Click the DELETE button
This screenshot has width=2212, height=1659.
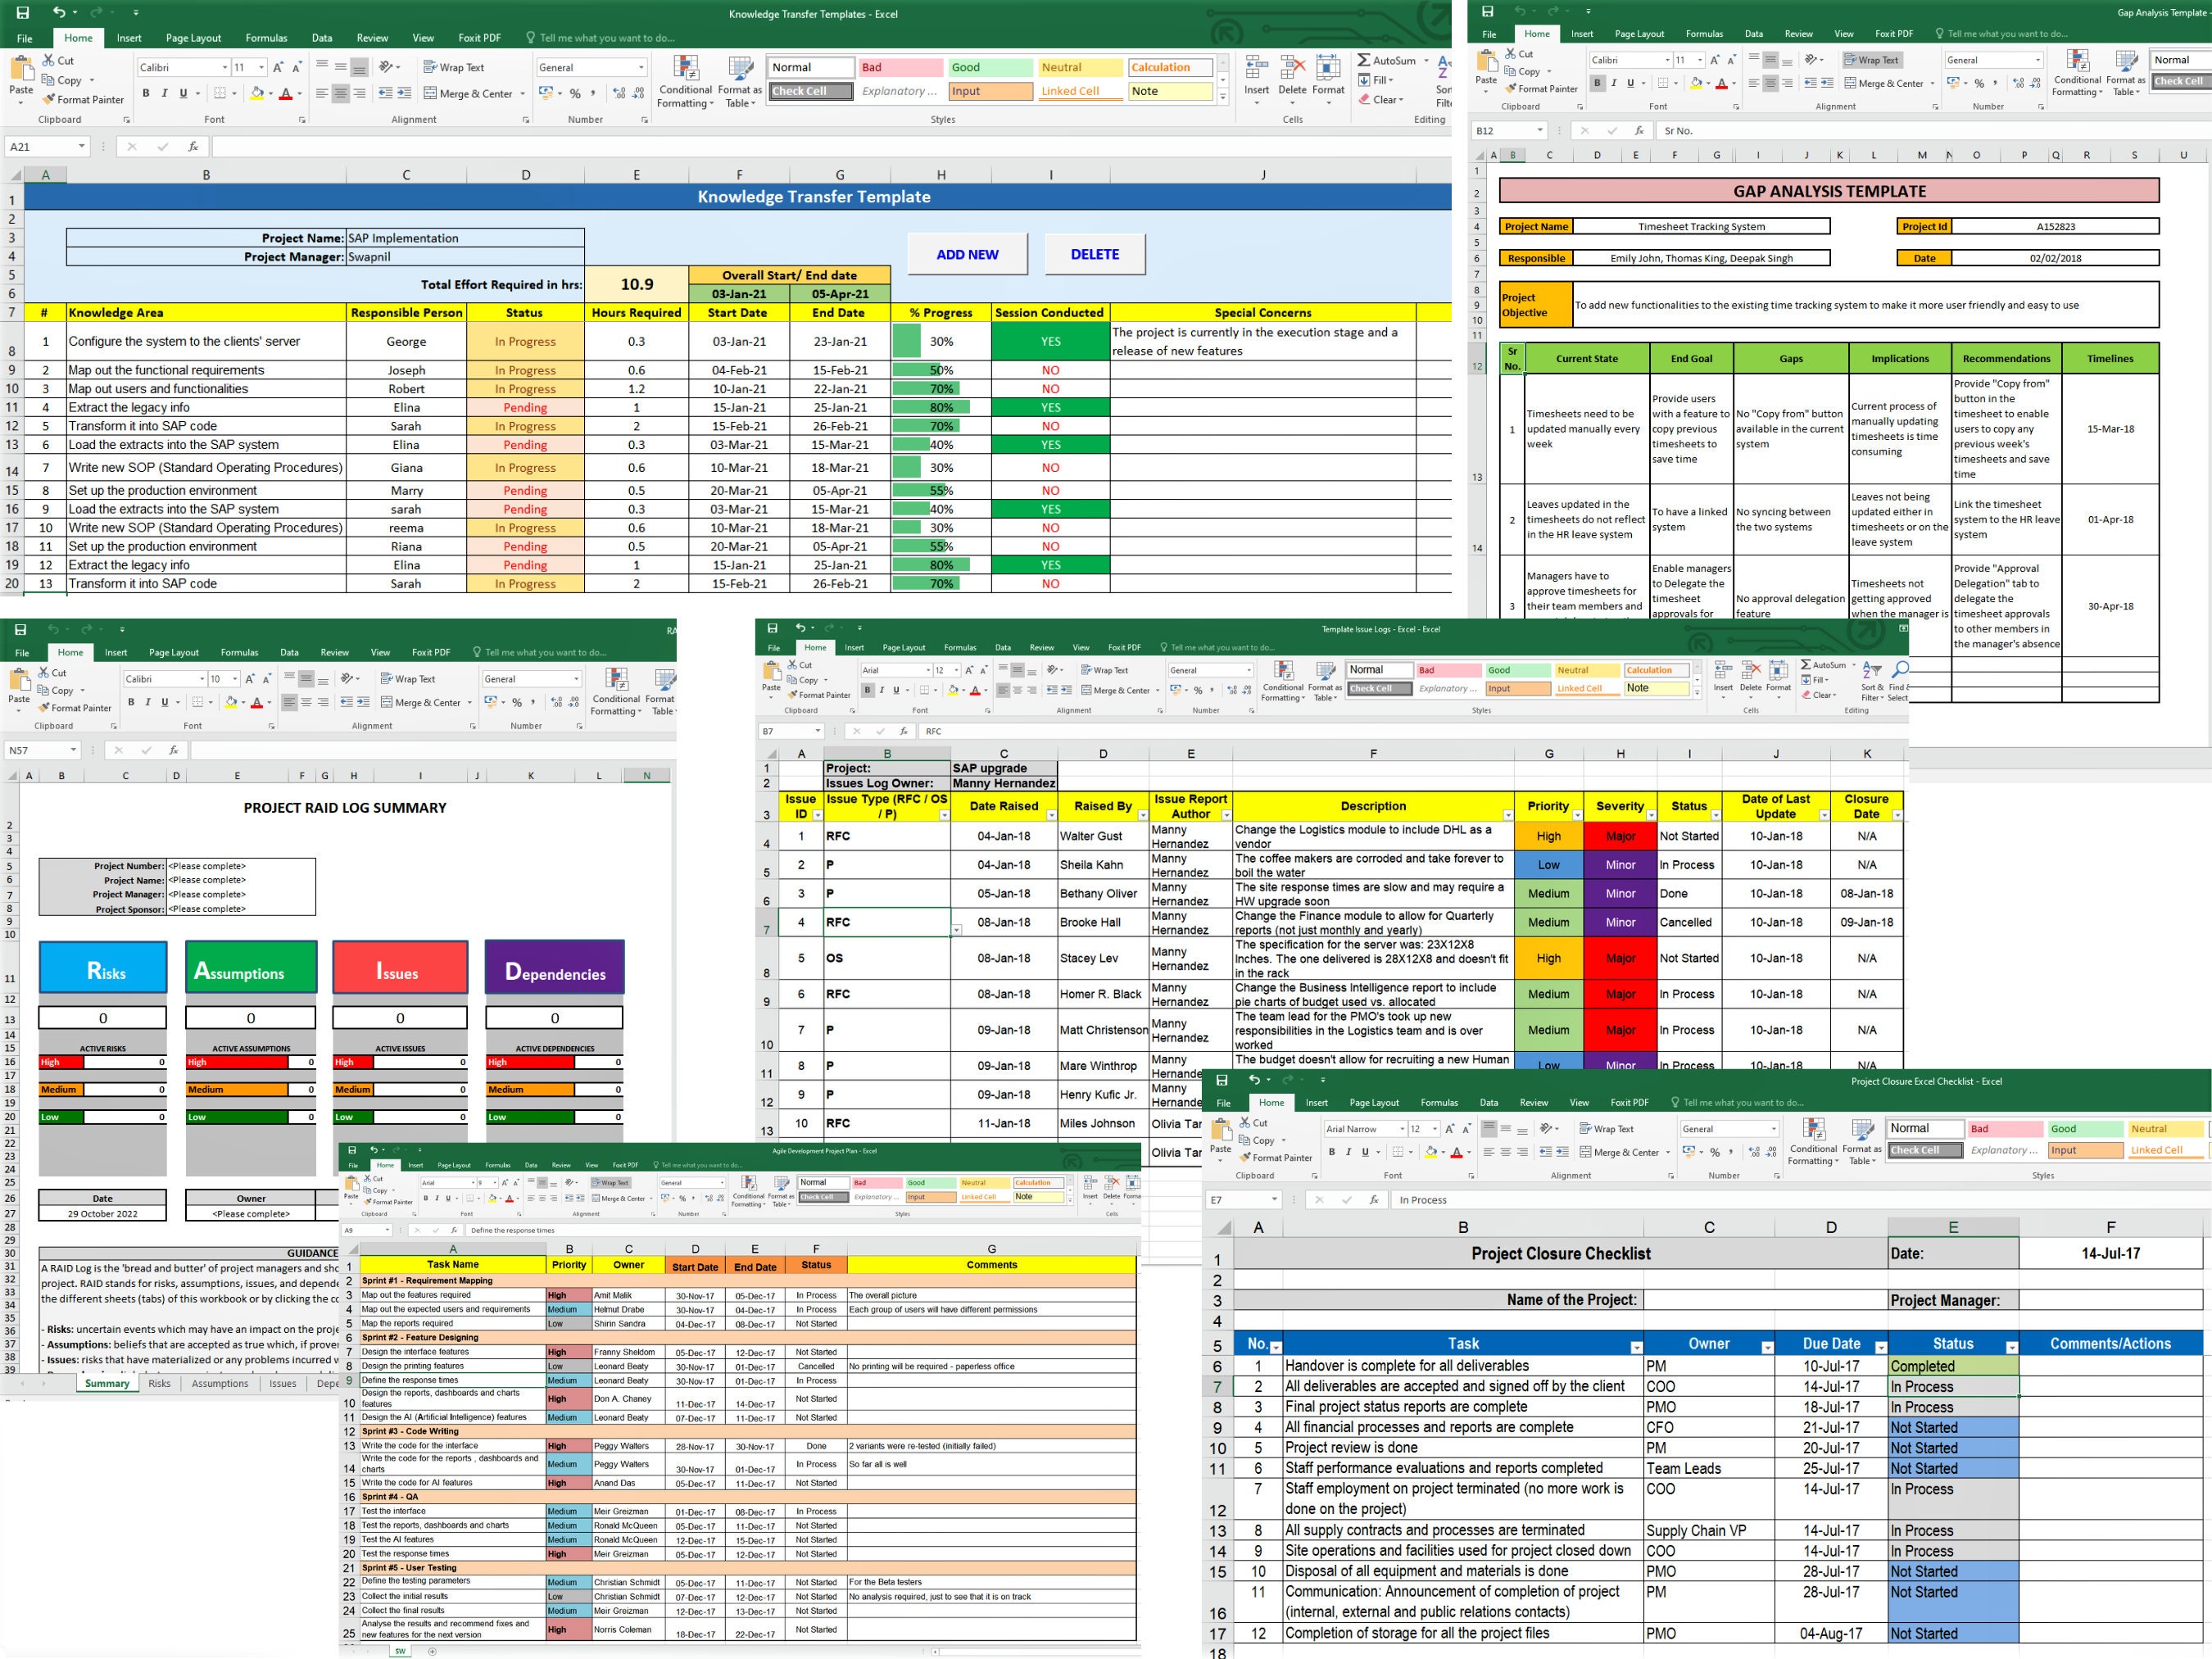click(1095, 254)
